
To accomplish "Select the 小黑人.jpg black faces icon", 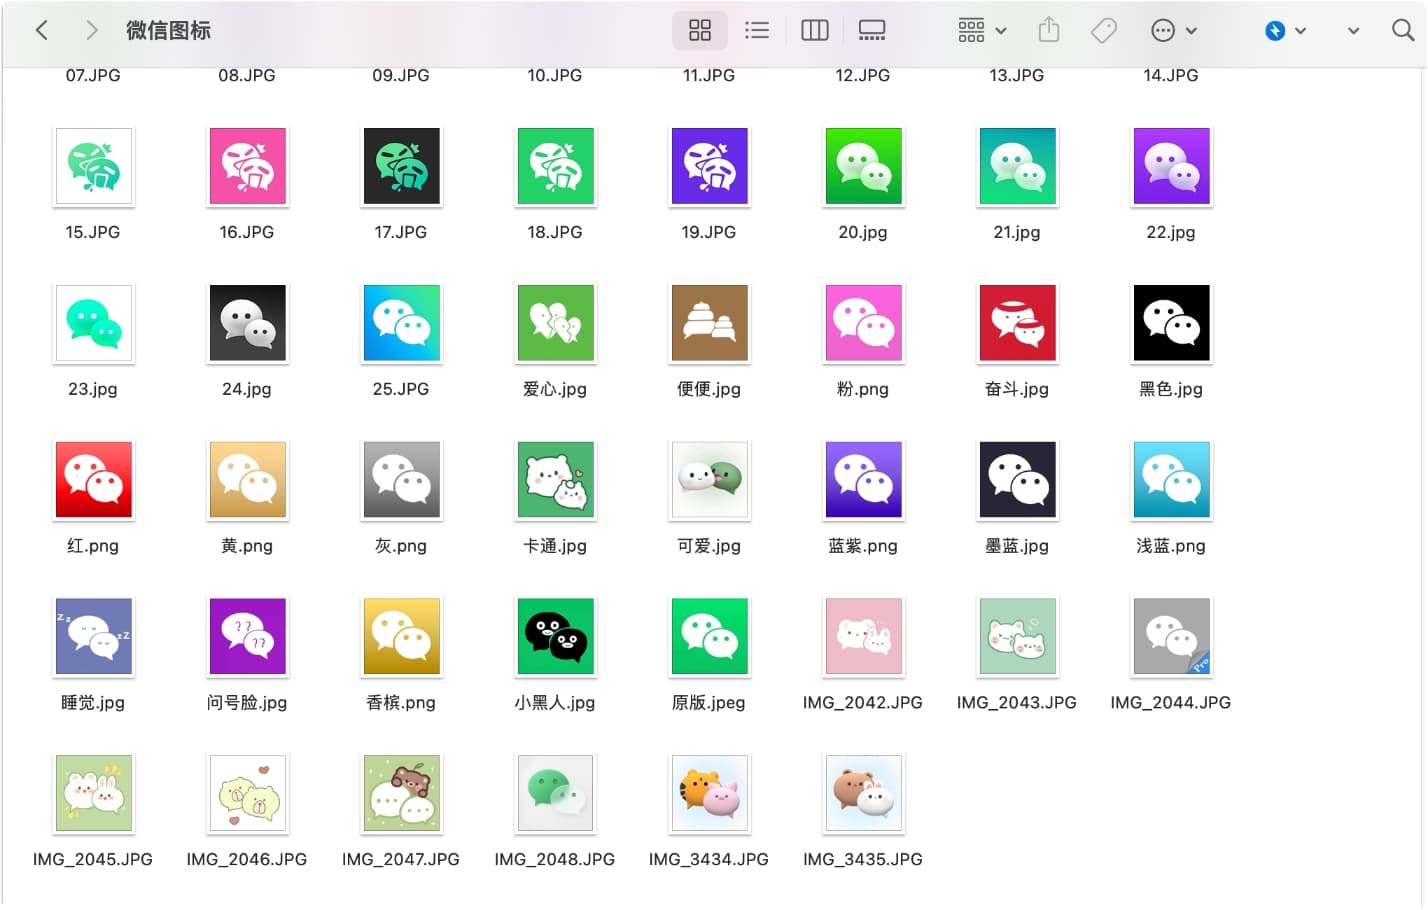I will [x=555, y=637].
